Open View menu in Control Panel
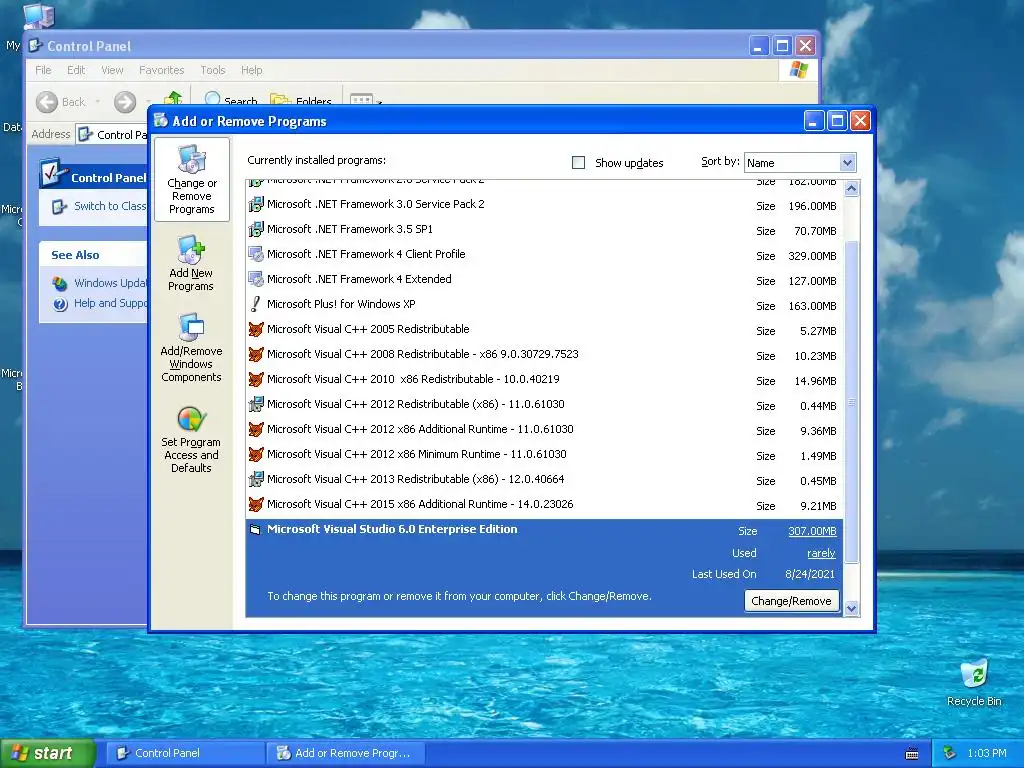 112,70
